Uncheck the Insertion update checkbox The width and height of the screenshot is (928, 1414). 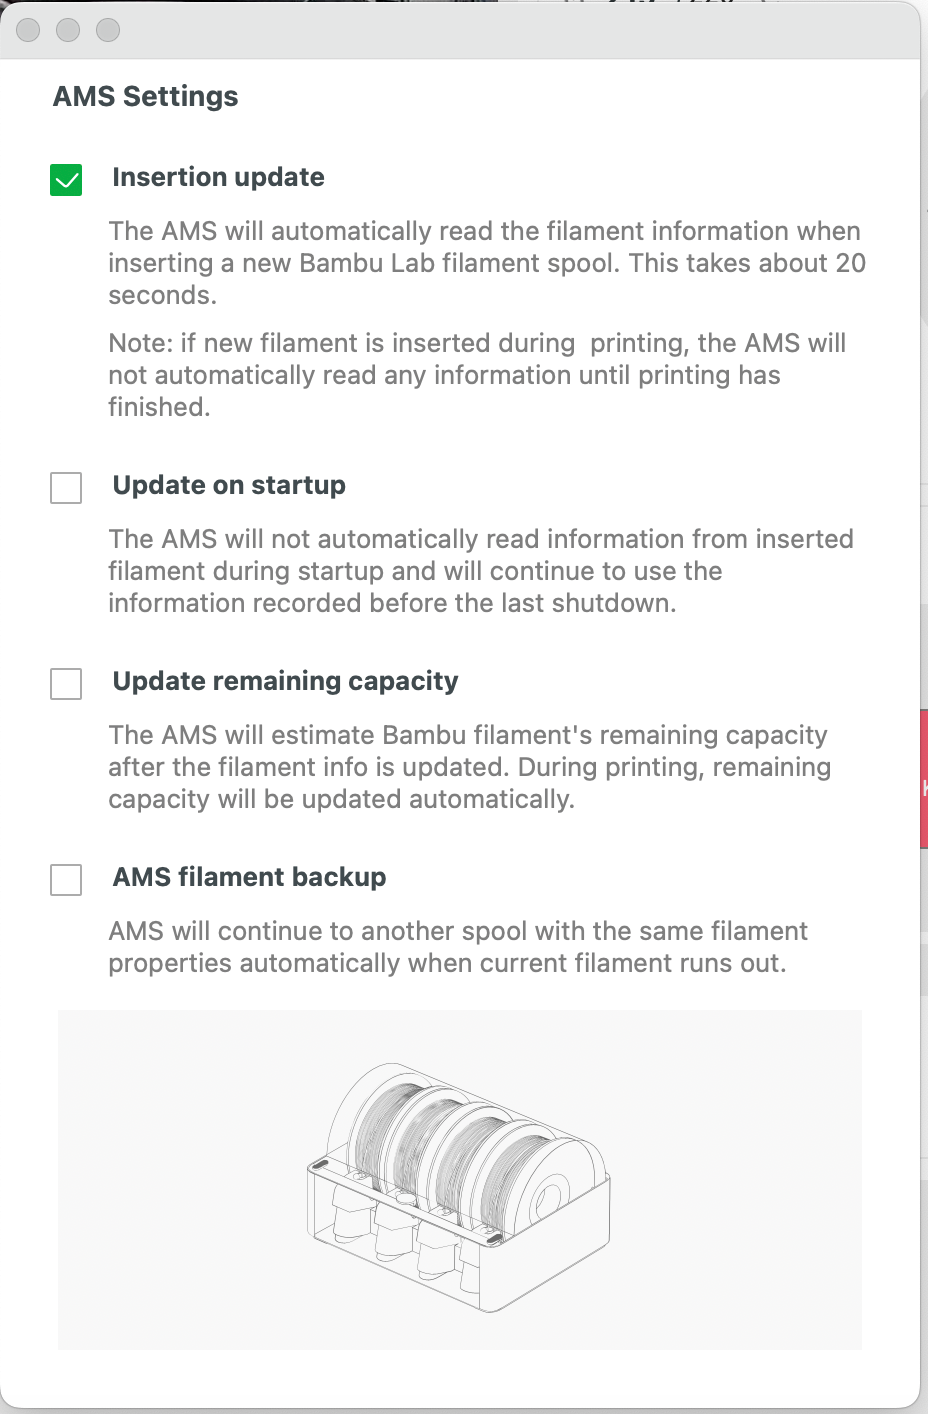66,180
